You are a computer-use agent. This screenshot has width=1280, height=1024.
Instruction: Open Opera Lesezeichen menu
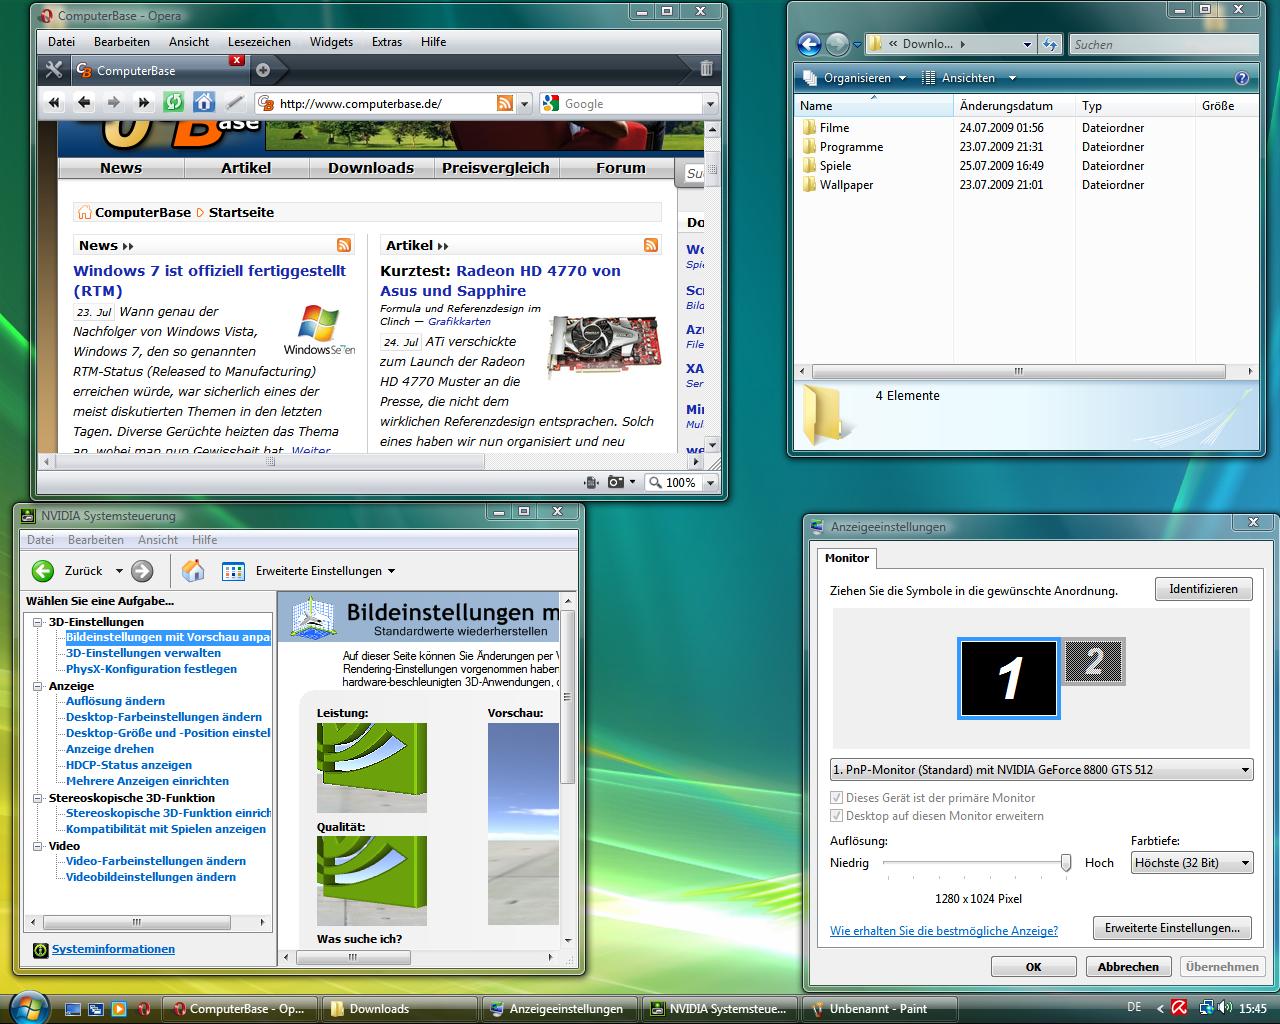tap(259, 42)
